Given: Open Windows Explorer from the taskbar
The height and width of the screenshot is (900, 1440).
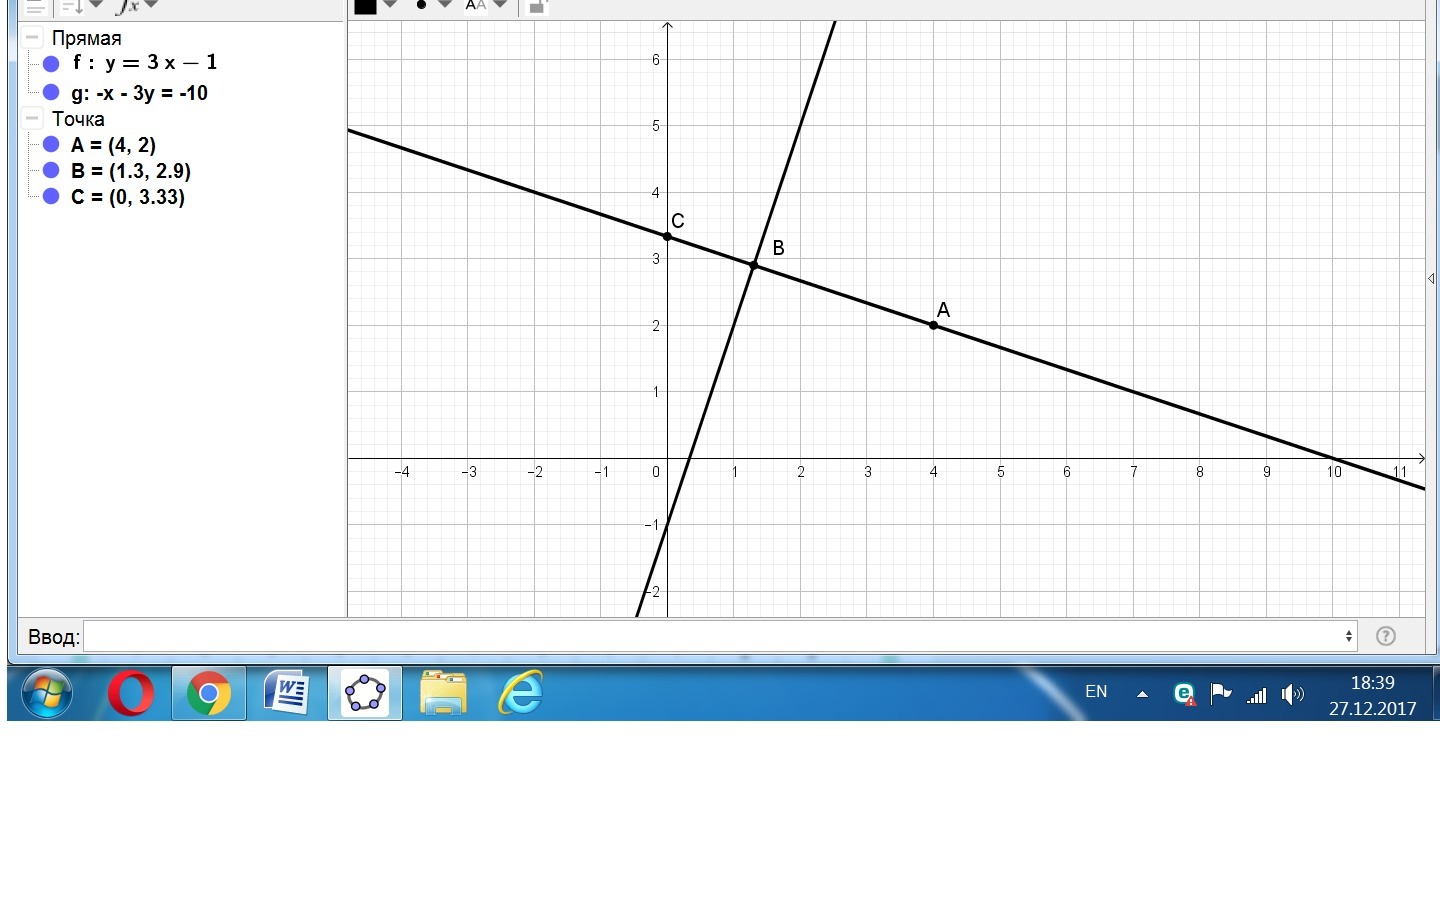Looking at the screenshot, I should click(443, 693).
